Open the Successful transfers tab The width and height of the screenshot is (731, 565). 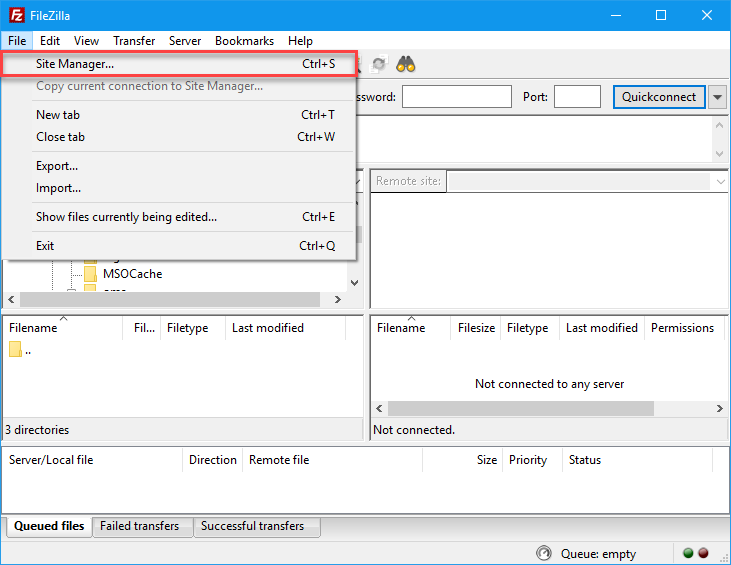click(x=254, y=526)
